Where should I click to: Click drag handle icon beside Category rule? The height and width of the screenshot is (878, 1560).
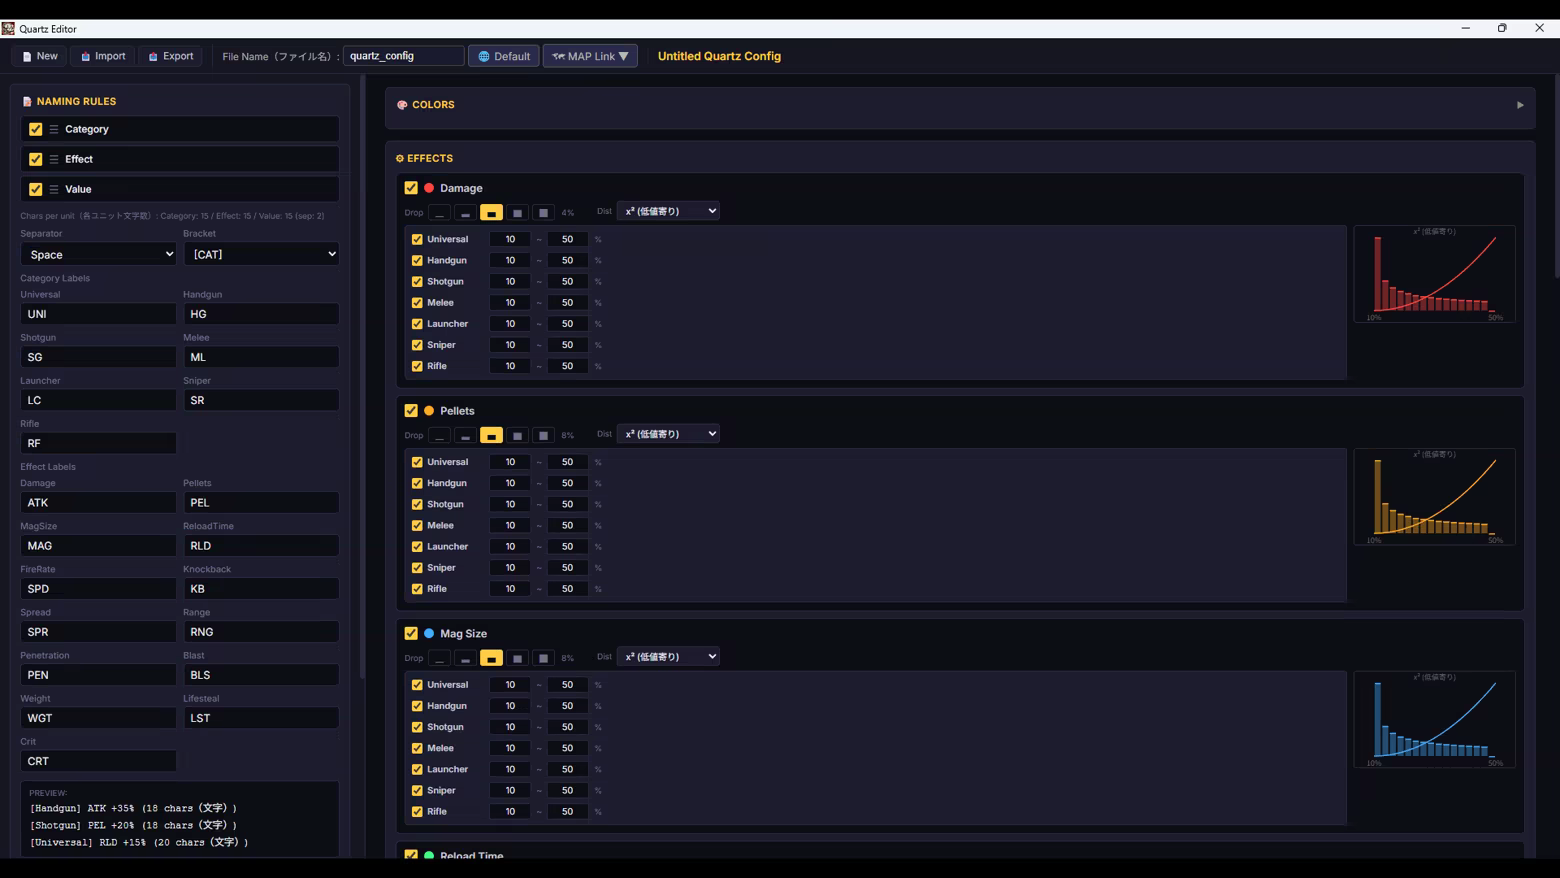point(54,129)
